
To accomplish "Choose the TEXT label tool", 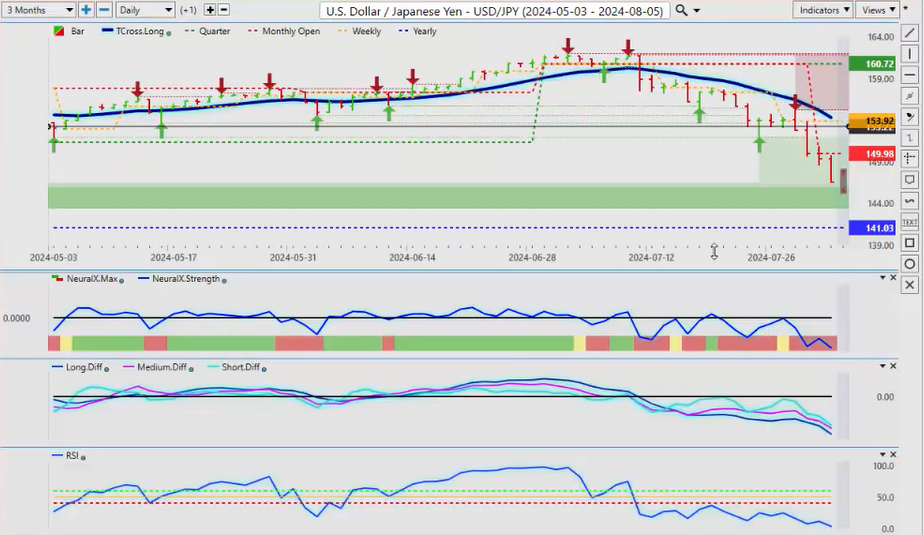I will (x=910, y=222).
